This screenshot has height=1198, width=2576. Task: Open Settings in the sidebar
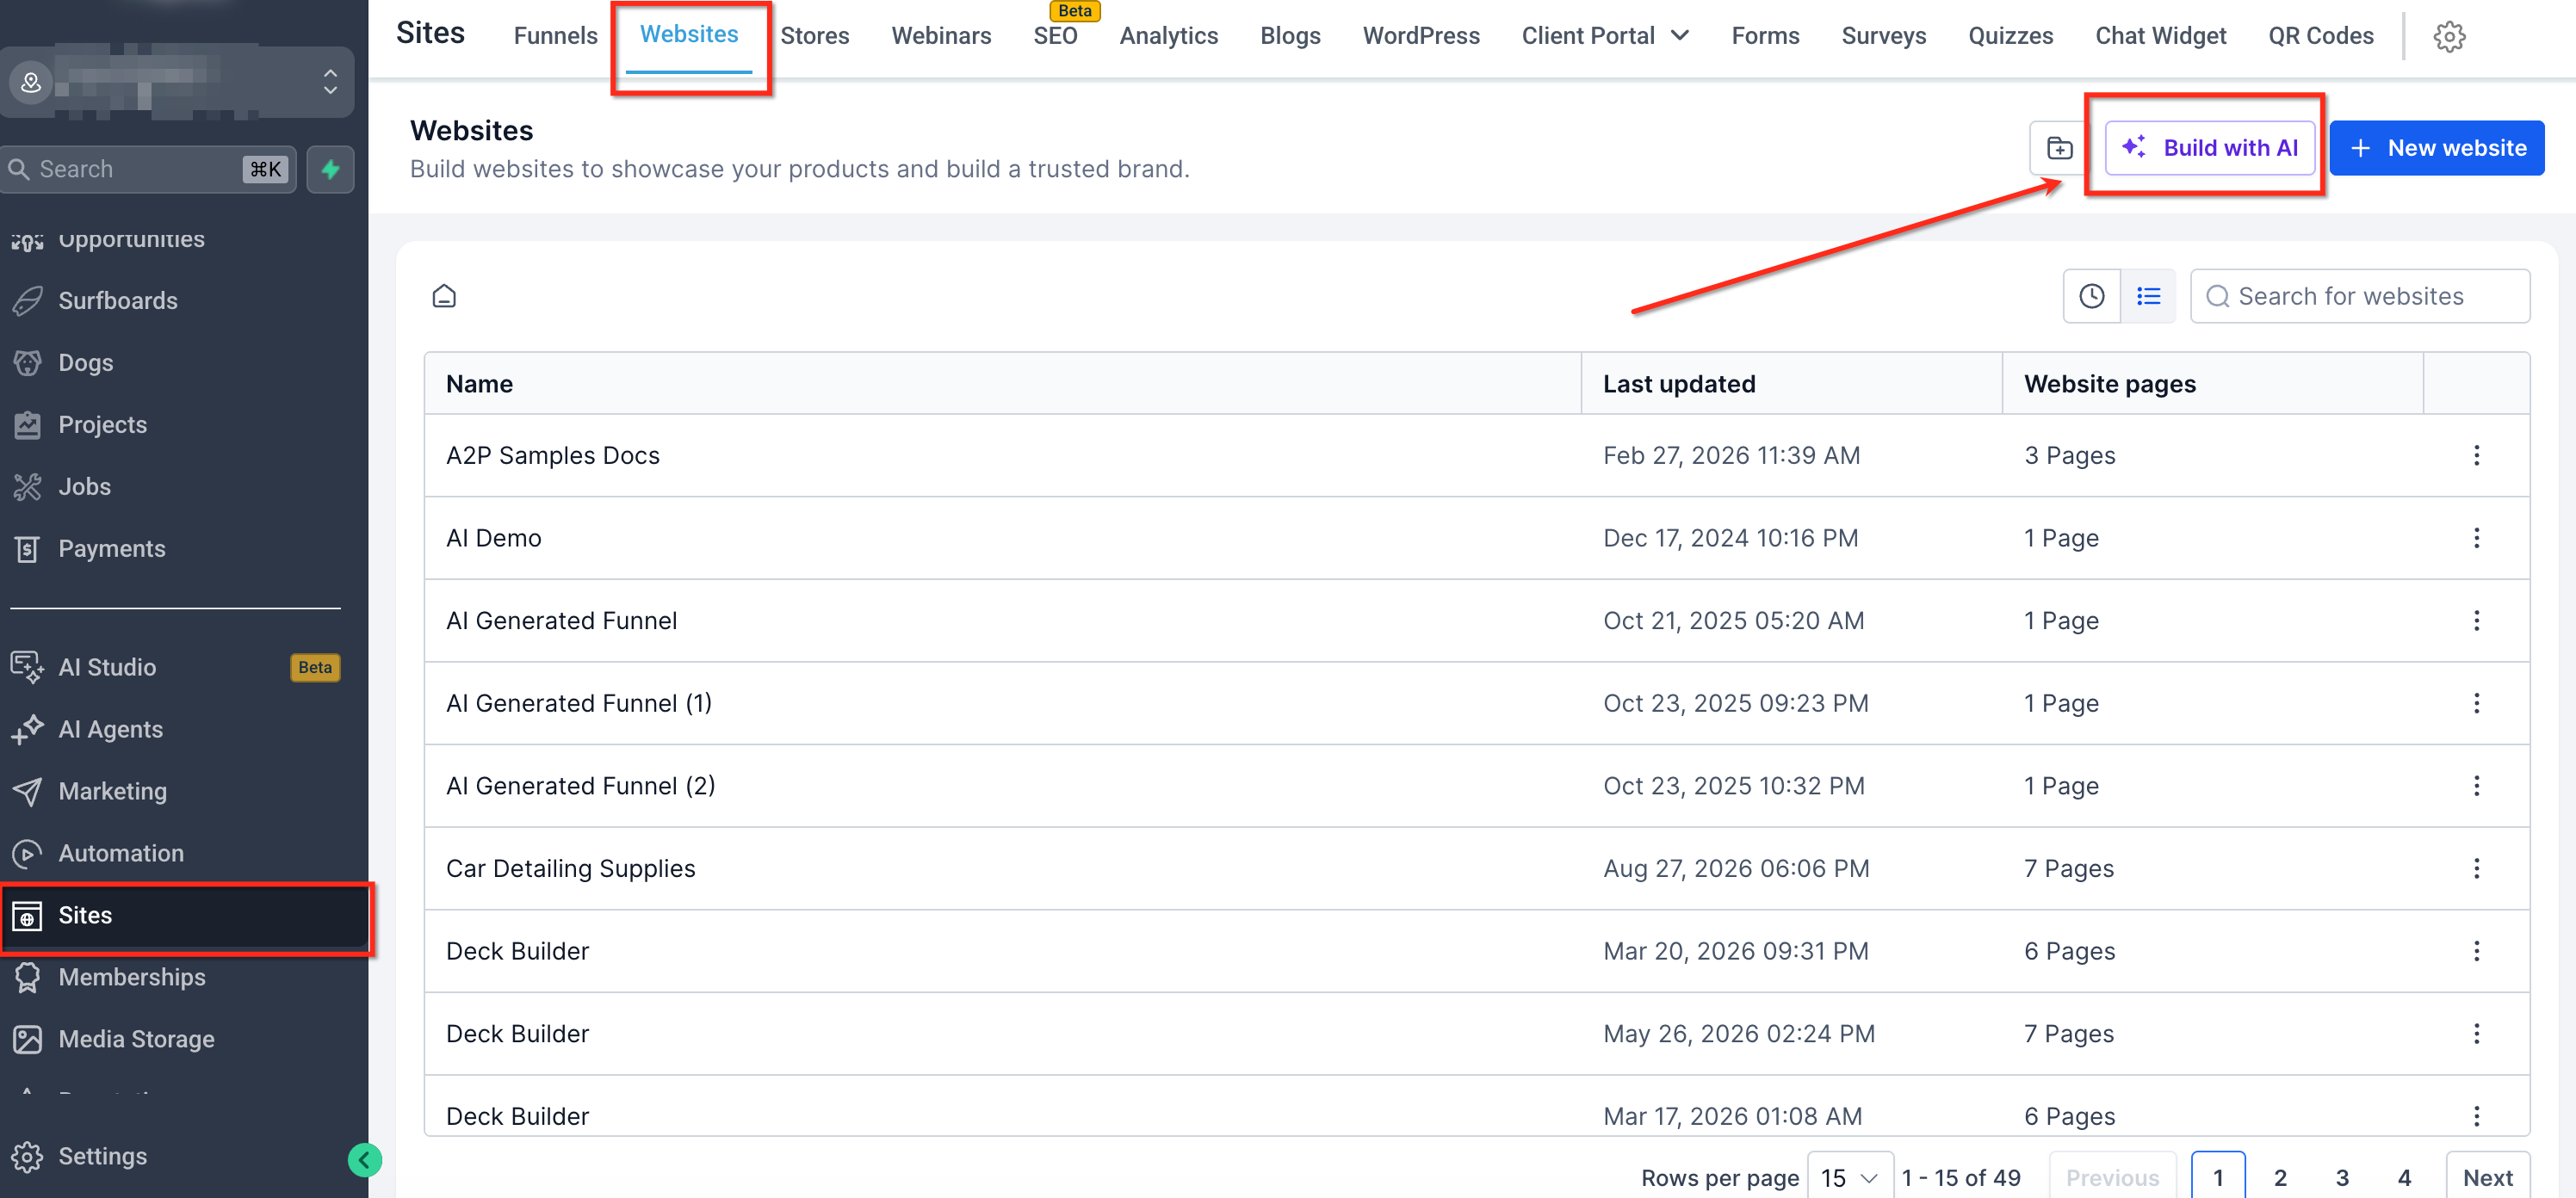102,1156
